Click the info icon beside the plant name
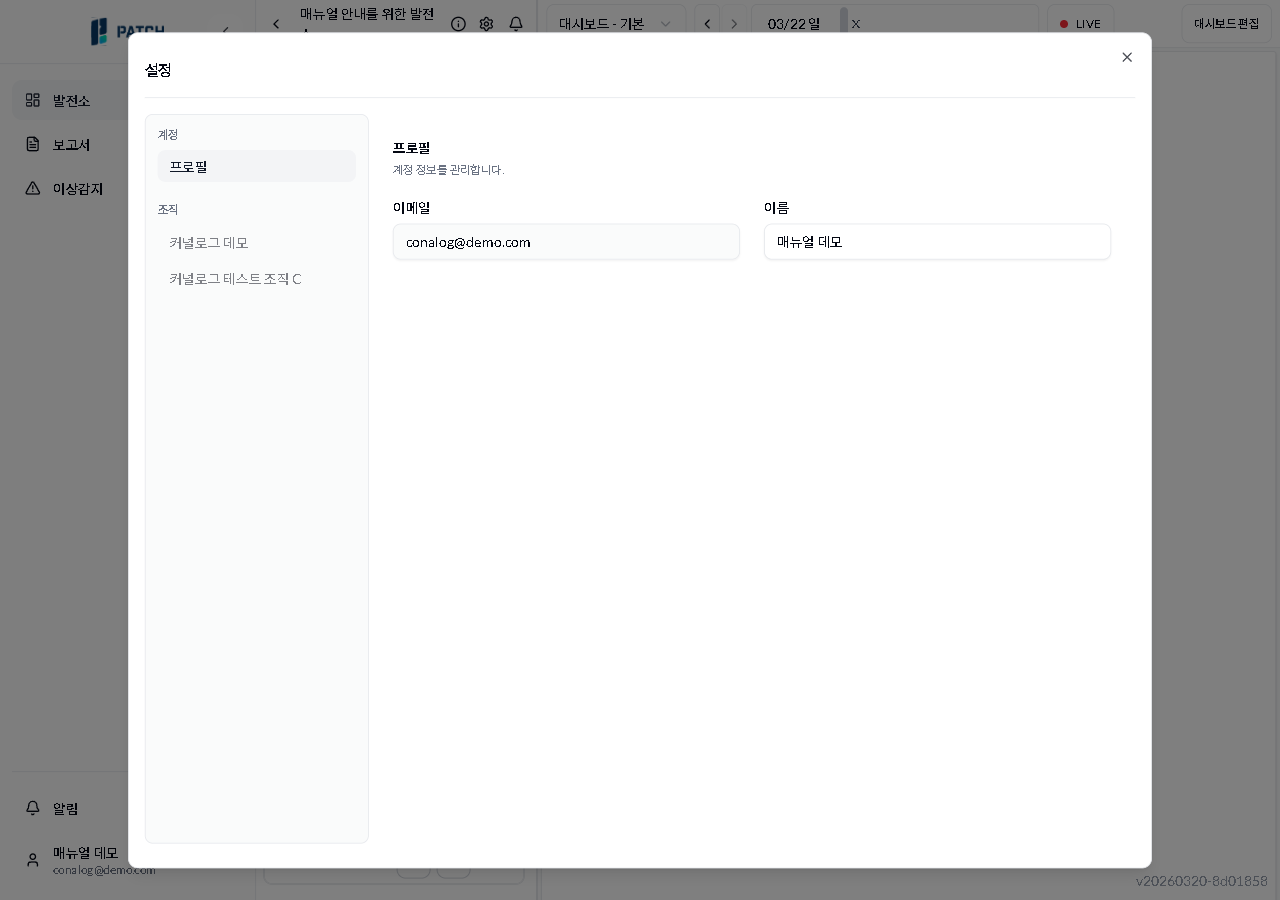The width and height of the screenshot is (1280, 900). point(459,24)
